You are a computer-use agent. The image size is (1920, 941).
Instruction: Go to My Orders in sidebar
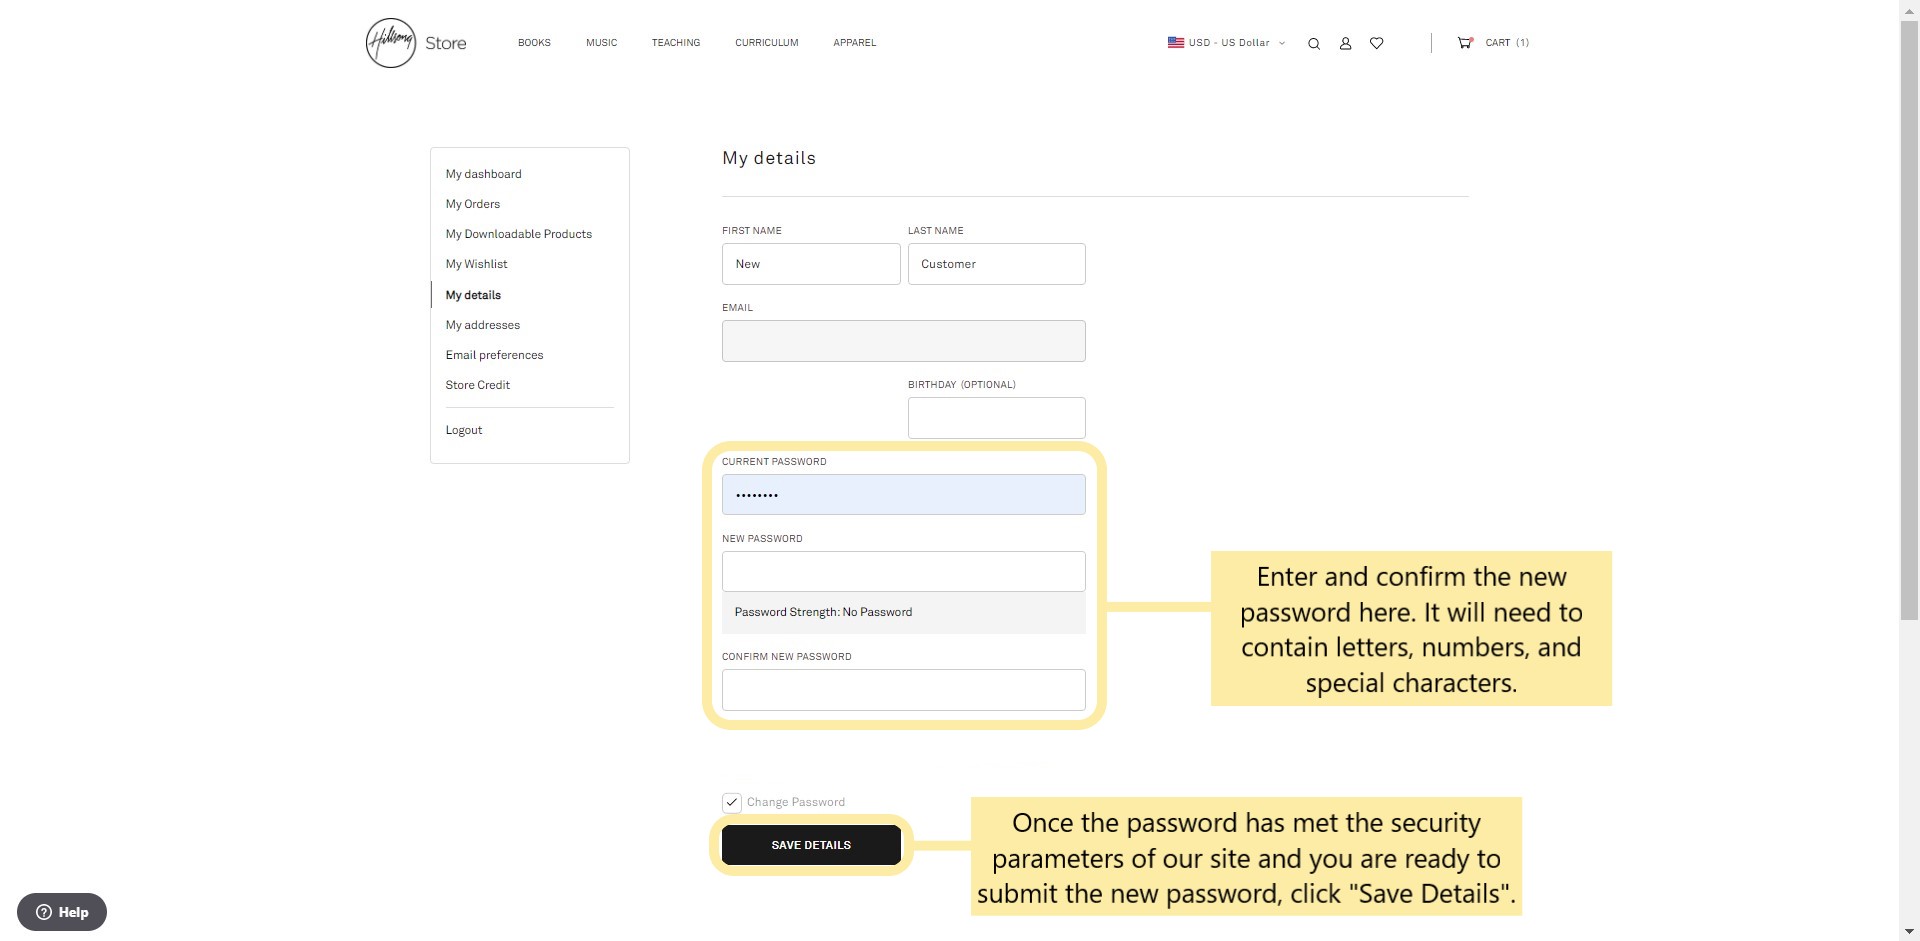(x=473, y=204)
